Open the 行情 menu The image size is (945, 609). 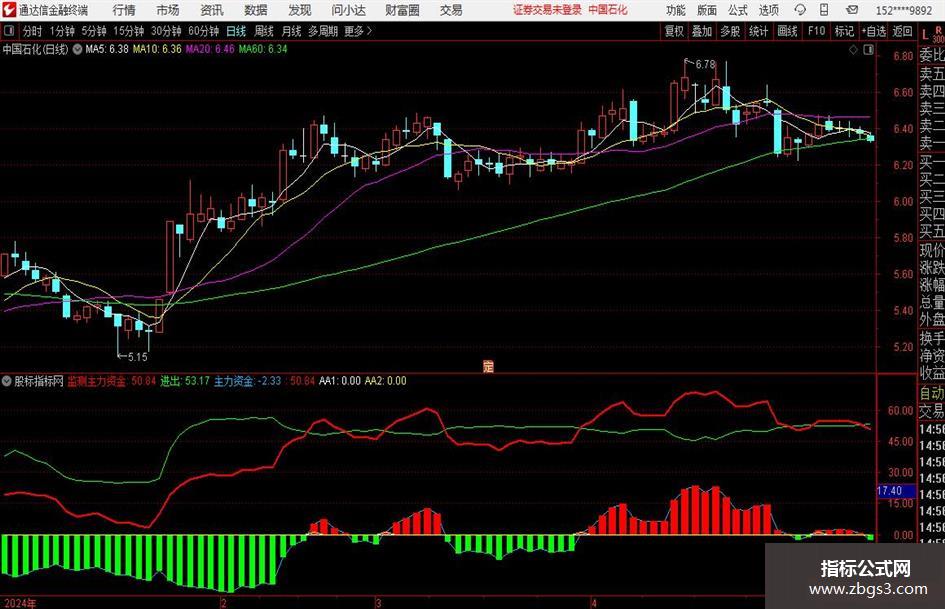(124, 10)
